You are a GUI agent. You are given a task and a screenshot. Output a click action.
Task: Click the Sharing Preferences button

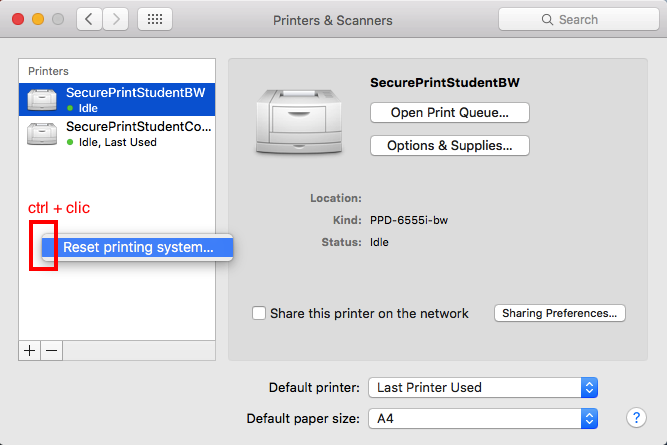click(x=560, y=313)
